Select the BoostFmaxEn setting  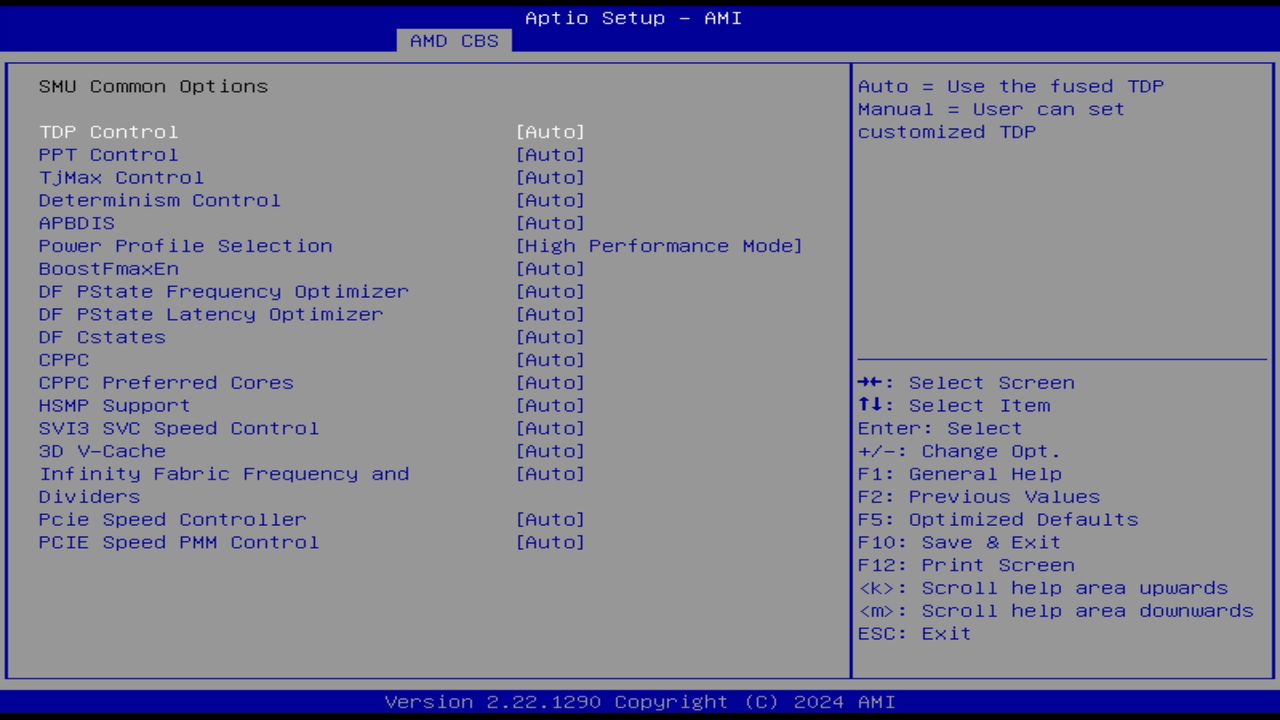[x=109, y=269]
